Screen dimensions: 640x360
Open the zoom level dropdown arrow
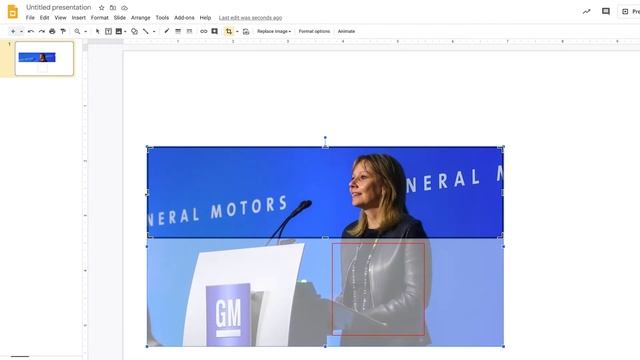tap(85, 31)
